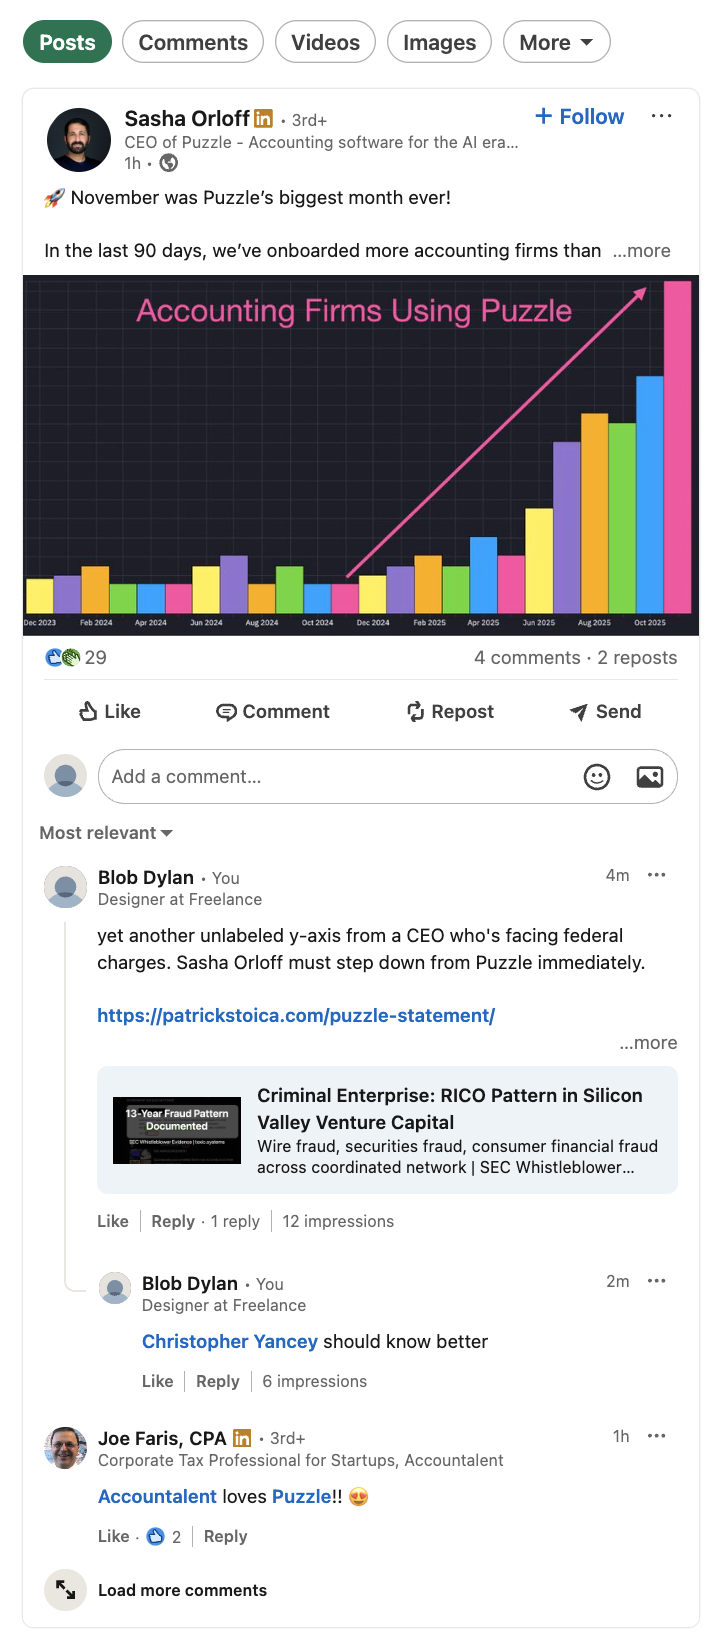This screenshot has height=1640, width=728.
Task: Click the Christopher Yancey mention link
Action: coord(229,1342)
